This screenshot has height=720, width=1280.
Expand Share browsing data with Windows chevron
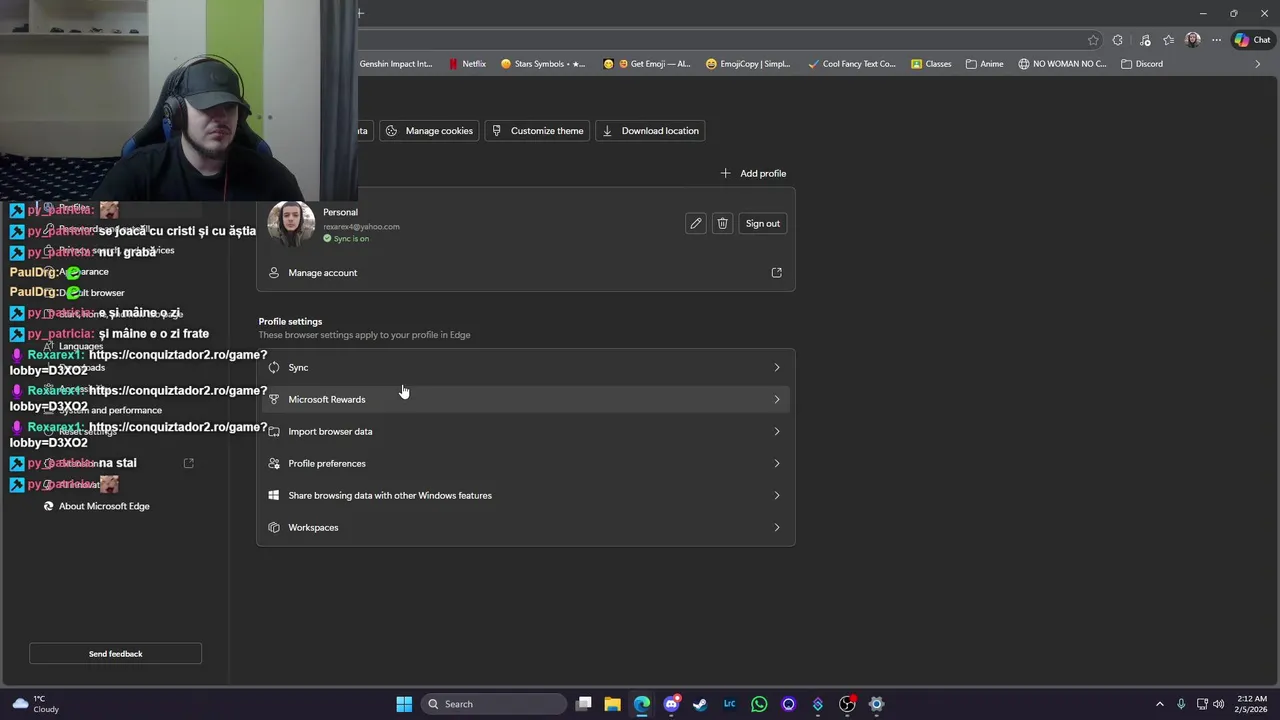tap(777, 495)
